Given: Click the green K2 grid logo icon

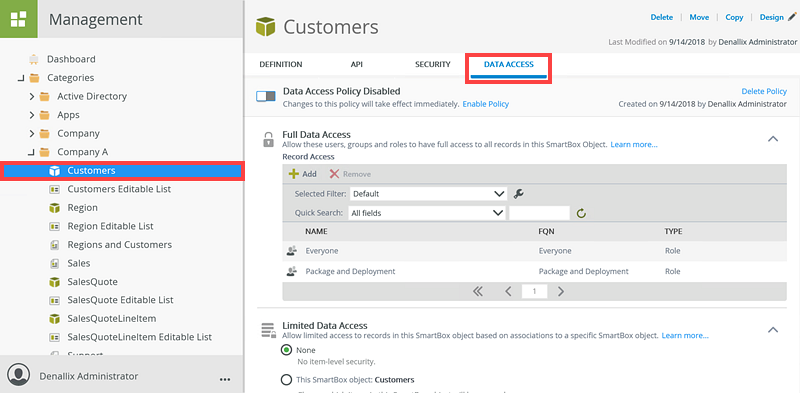Looking at the screenshot, I should 19,19.
